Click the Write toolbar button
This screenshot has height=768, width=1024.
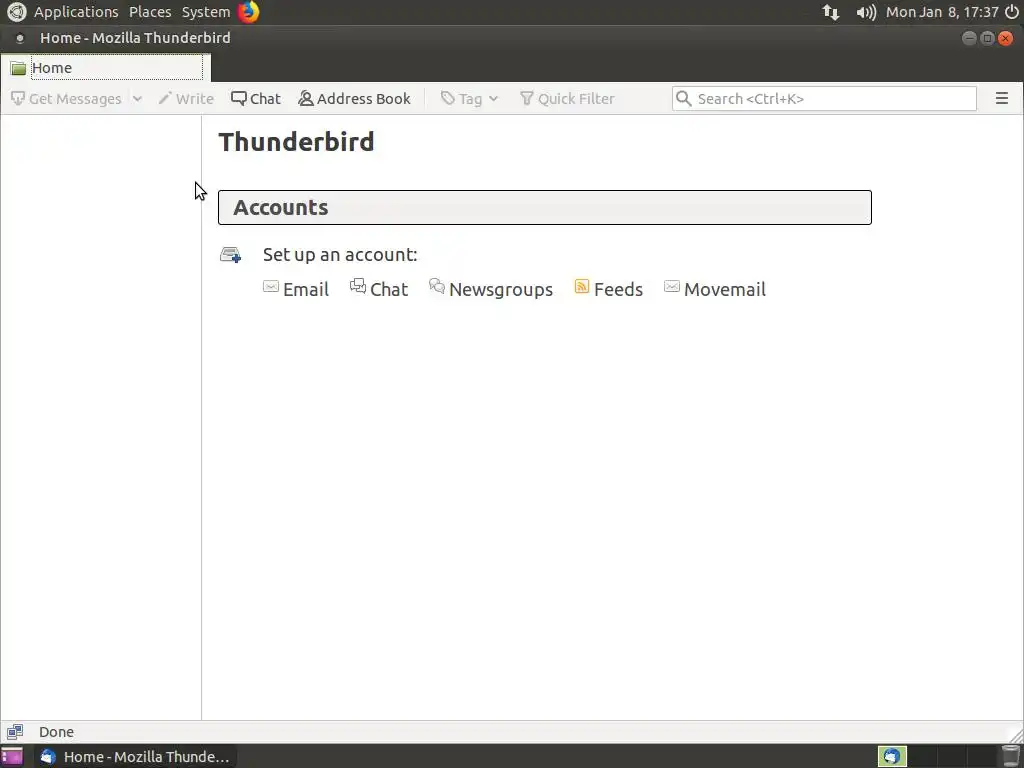[186, 99]
